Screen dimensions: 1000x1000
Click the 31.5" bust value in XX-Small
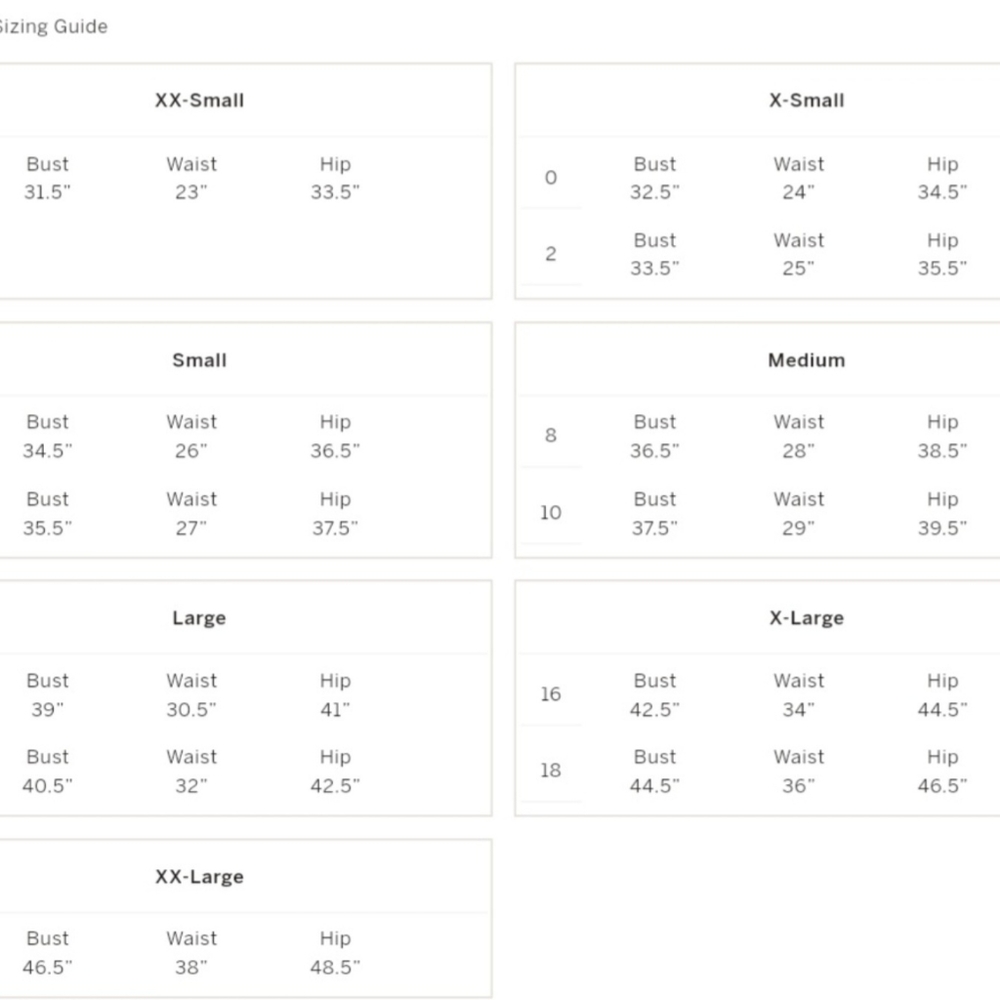point(47,192)
